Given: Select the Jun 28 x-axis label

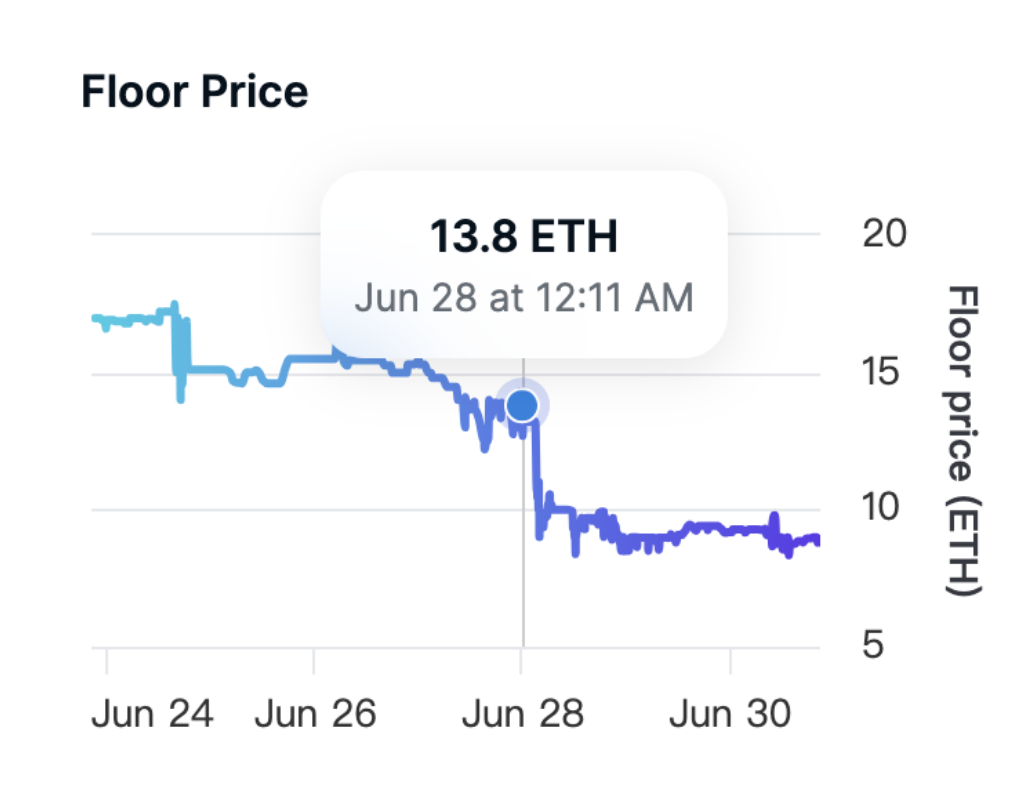Looking at the screenshot, I should point(523,714).
